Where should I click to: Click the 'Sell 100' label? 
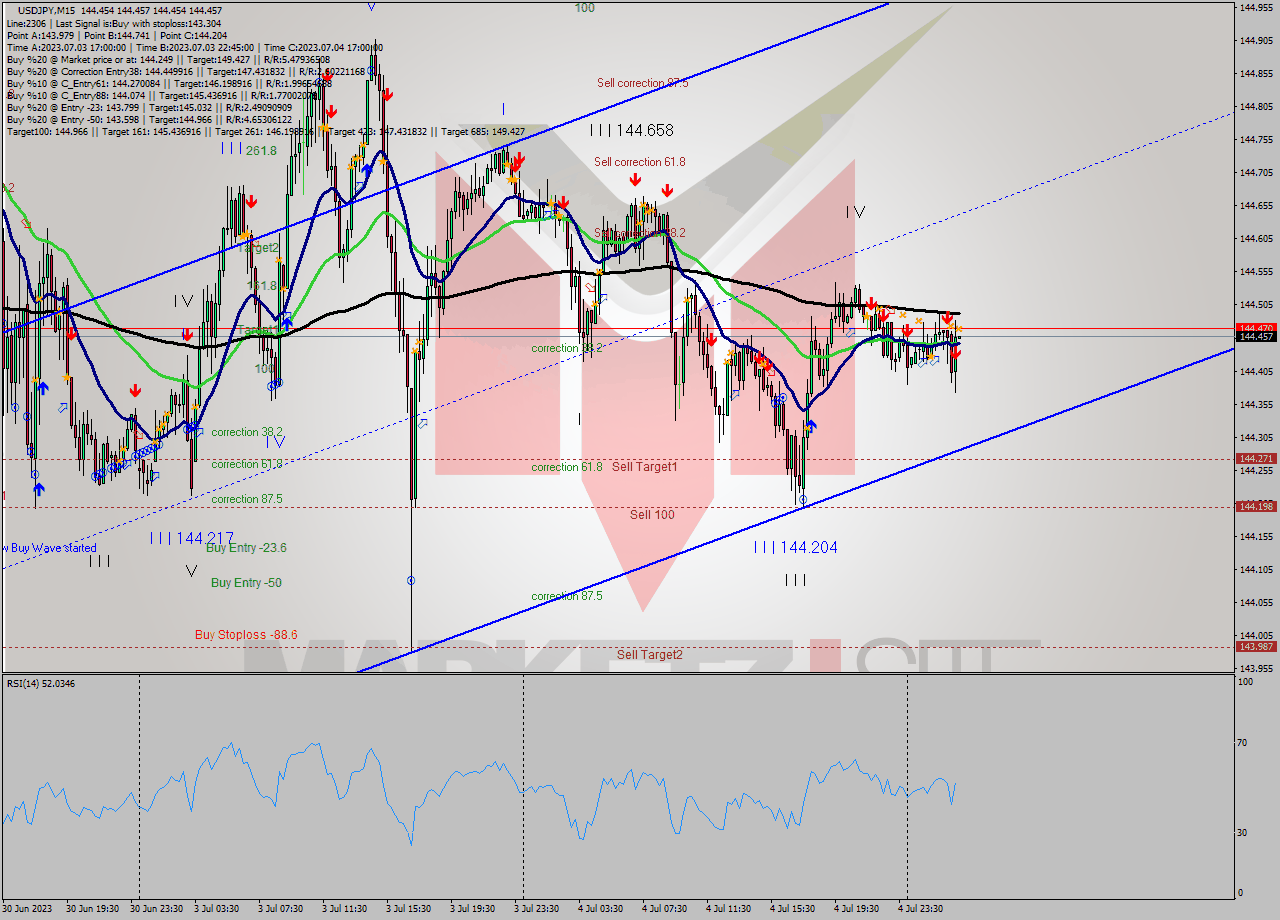click(x=652, y=515)
